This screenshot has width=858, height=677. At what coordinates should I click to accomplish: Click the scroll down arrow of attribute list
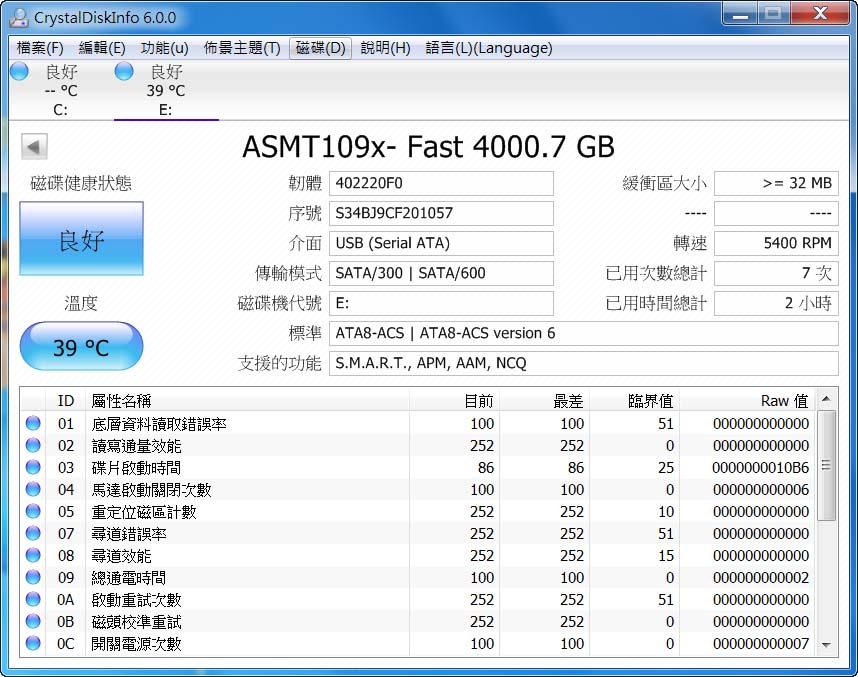(x=826, y=645)
